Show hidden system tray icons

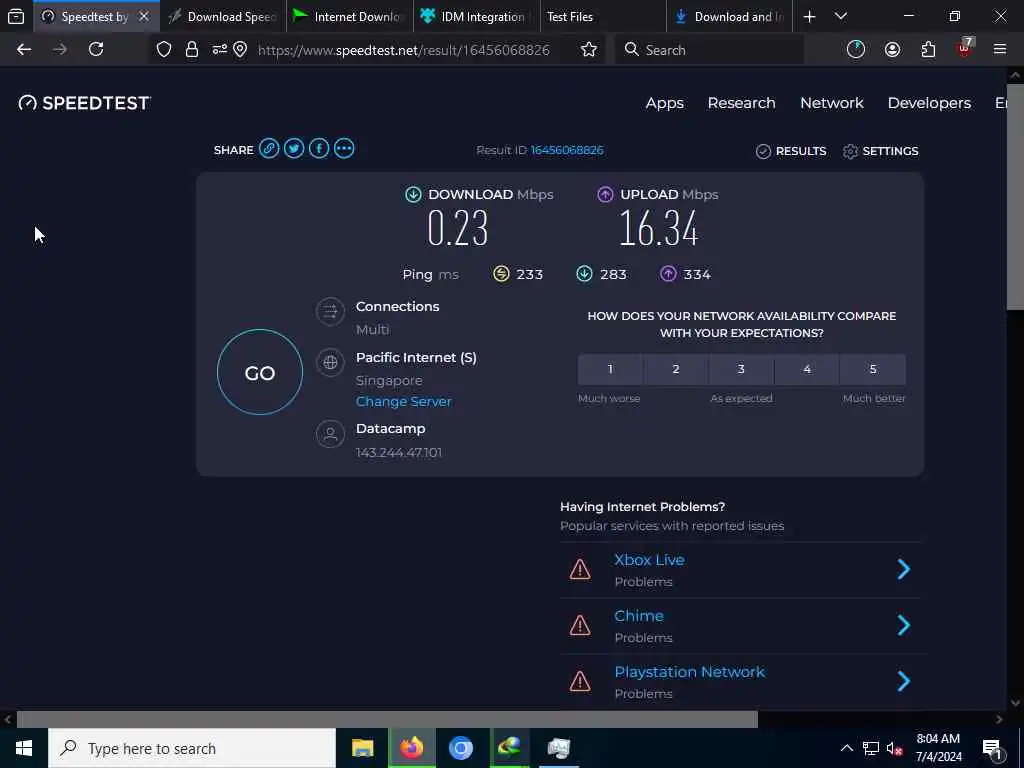coord(846,748)
